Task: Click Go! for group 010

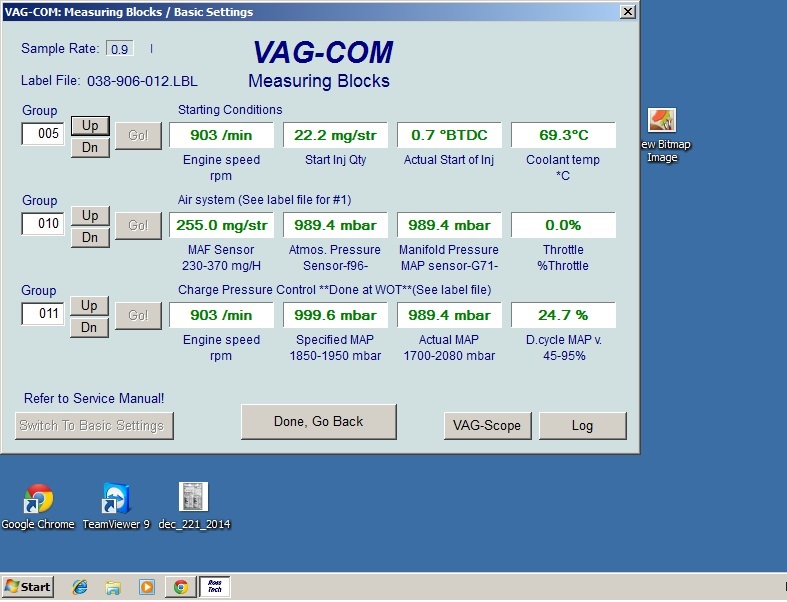Action: coord(139,225)
